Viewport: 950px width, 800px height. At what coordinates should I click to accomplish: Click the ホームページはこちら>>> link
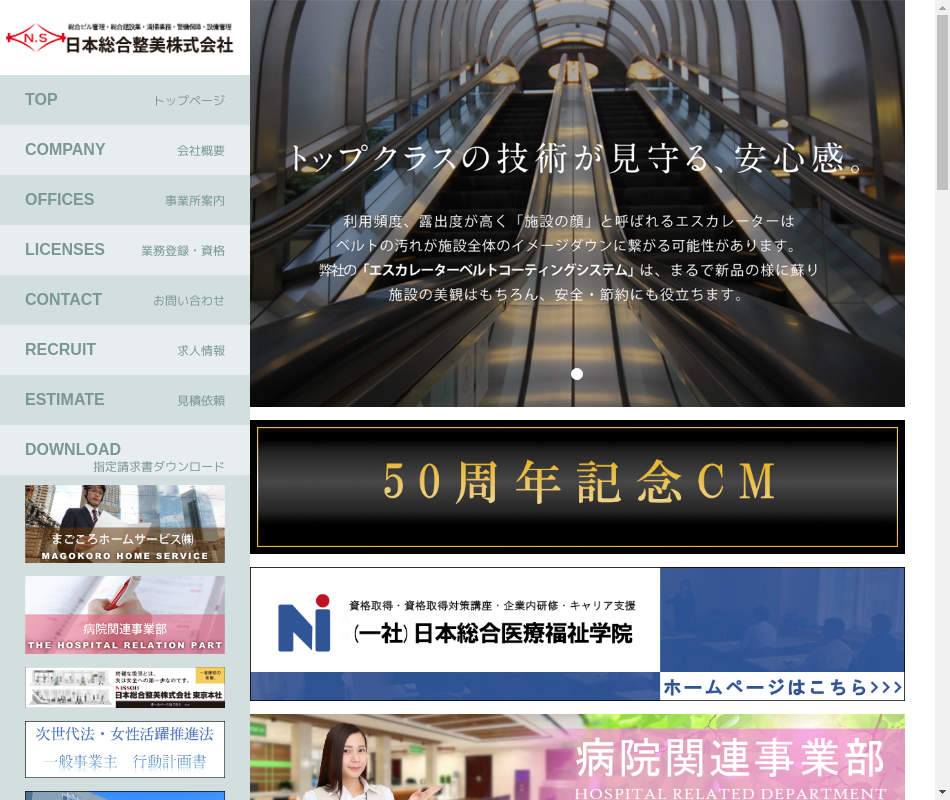pyautogui.click(x=782, y=687)
